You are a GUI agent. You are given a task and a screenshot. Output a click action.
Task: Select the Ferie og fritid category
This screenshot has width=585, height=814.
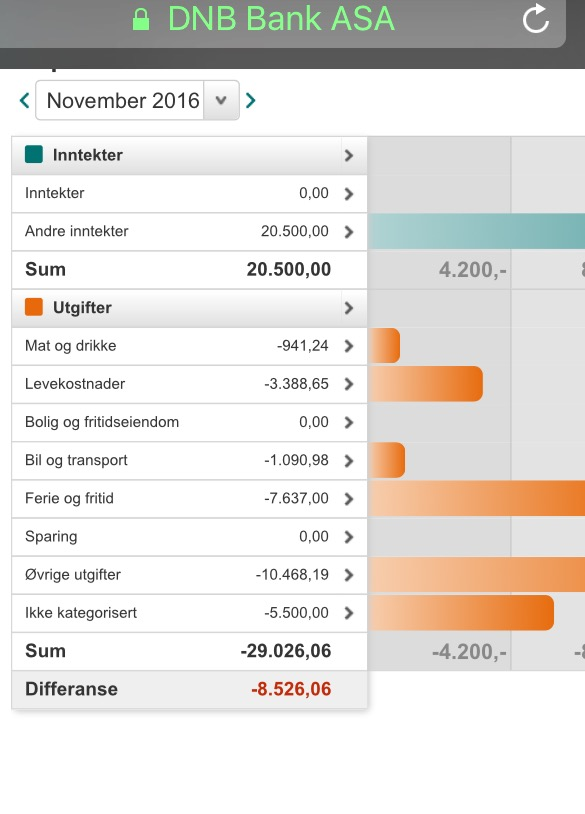coord(189,499)
